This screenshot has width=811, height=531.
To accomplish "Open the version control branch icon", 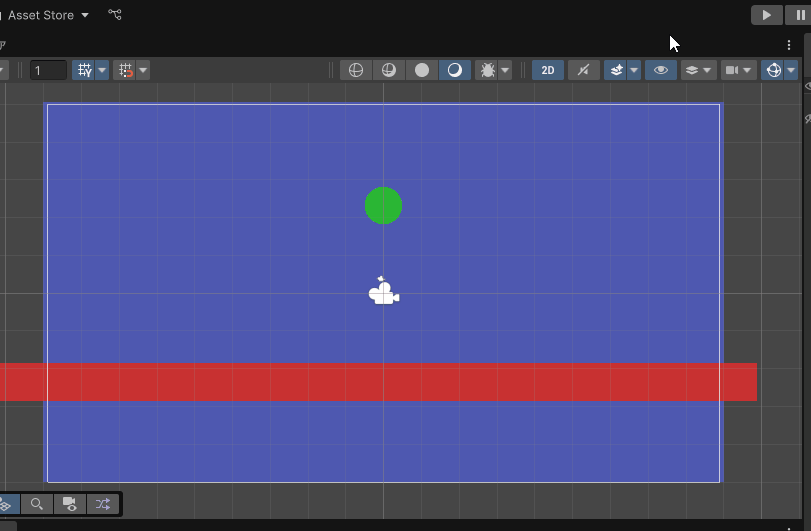I will tap(115, 14).
